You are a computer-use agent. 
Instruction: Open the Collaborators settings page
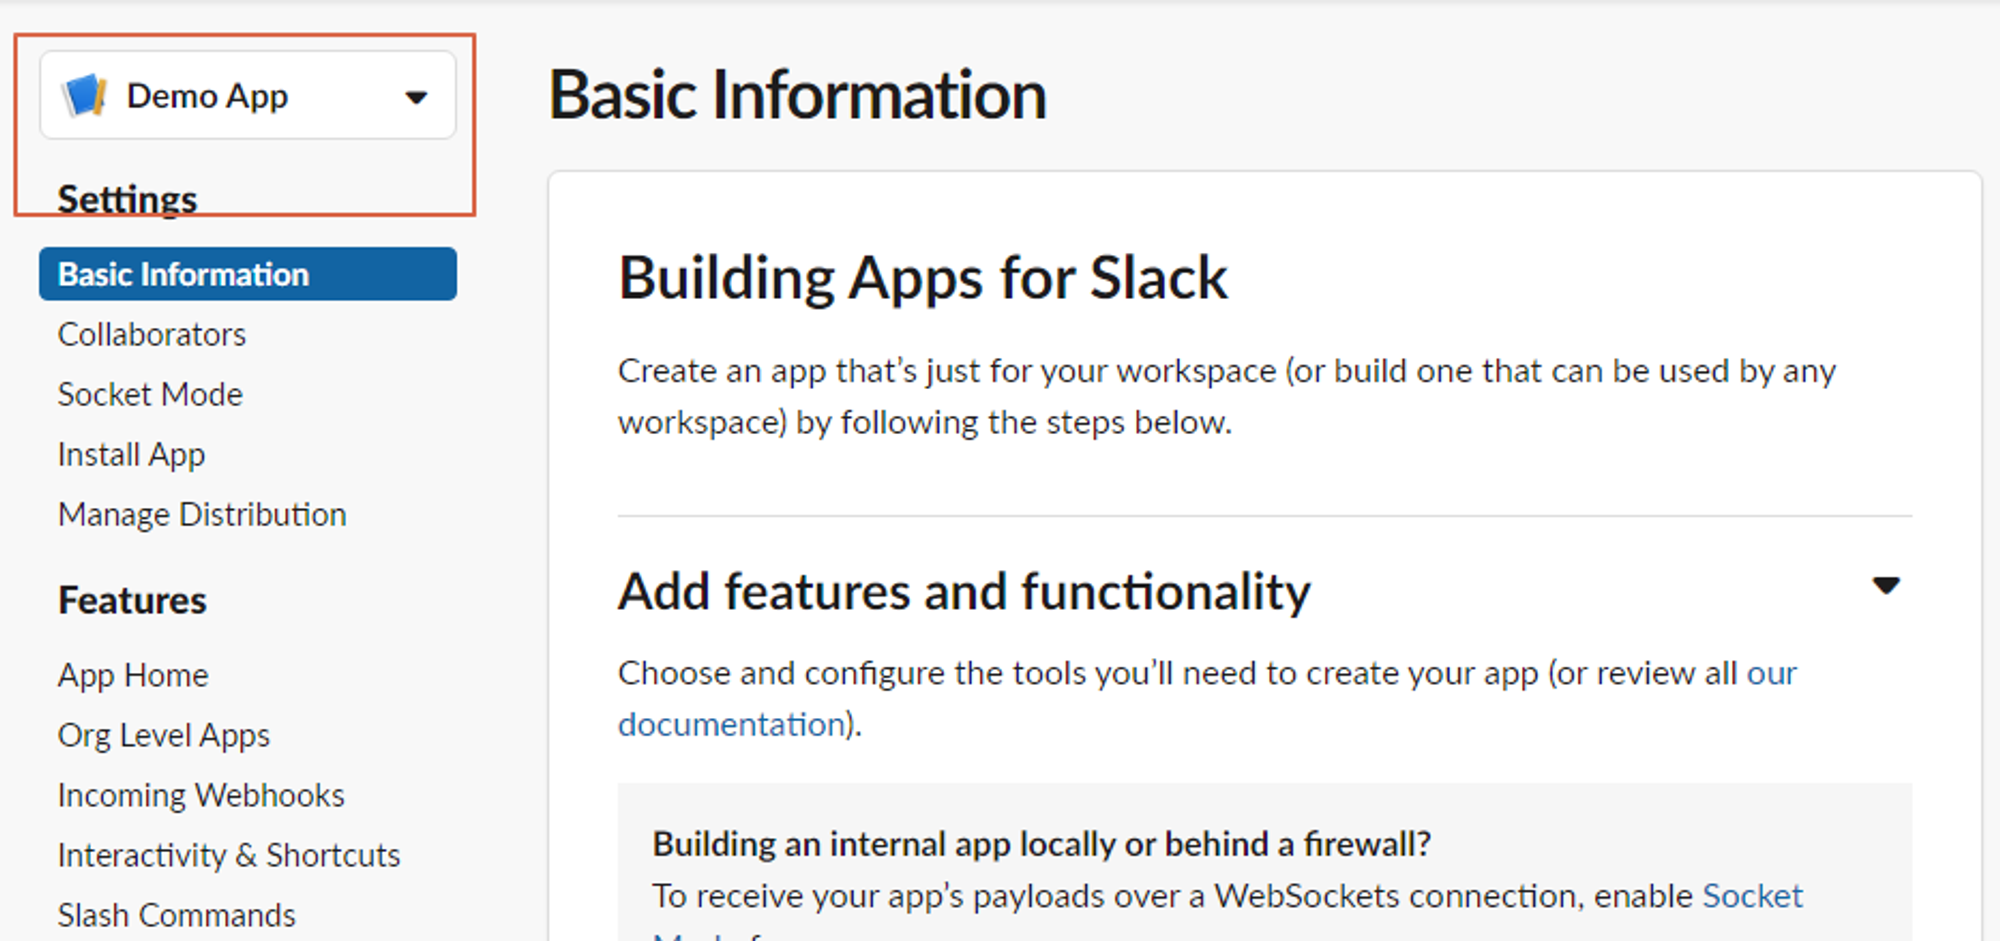coord(152,334)
